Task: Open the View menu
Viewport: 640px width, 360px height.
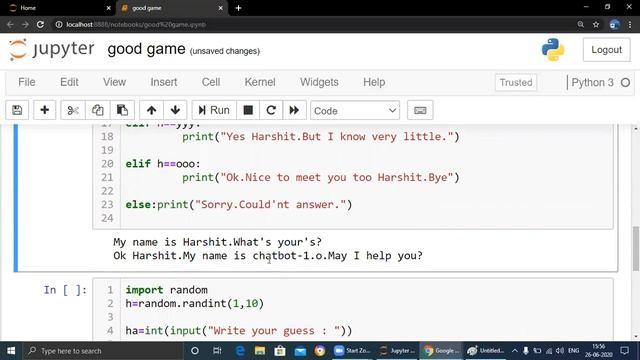Action: [114, 82]
